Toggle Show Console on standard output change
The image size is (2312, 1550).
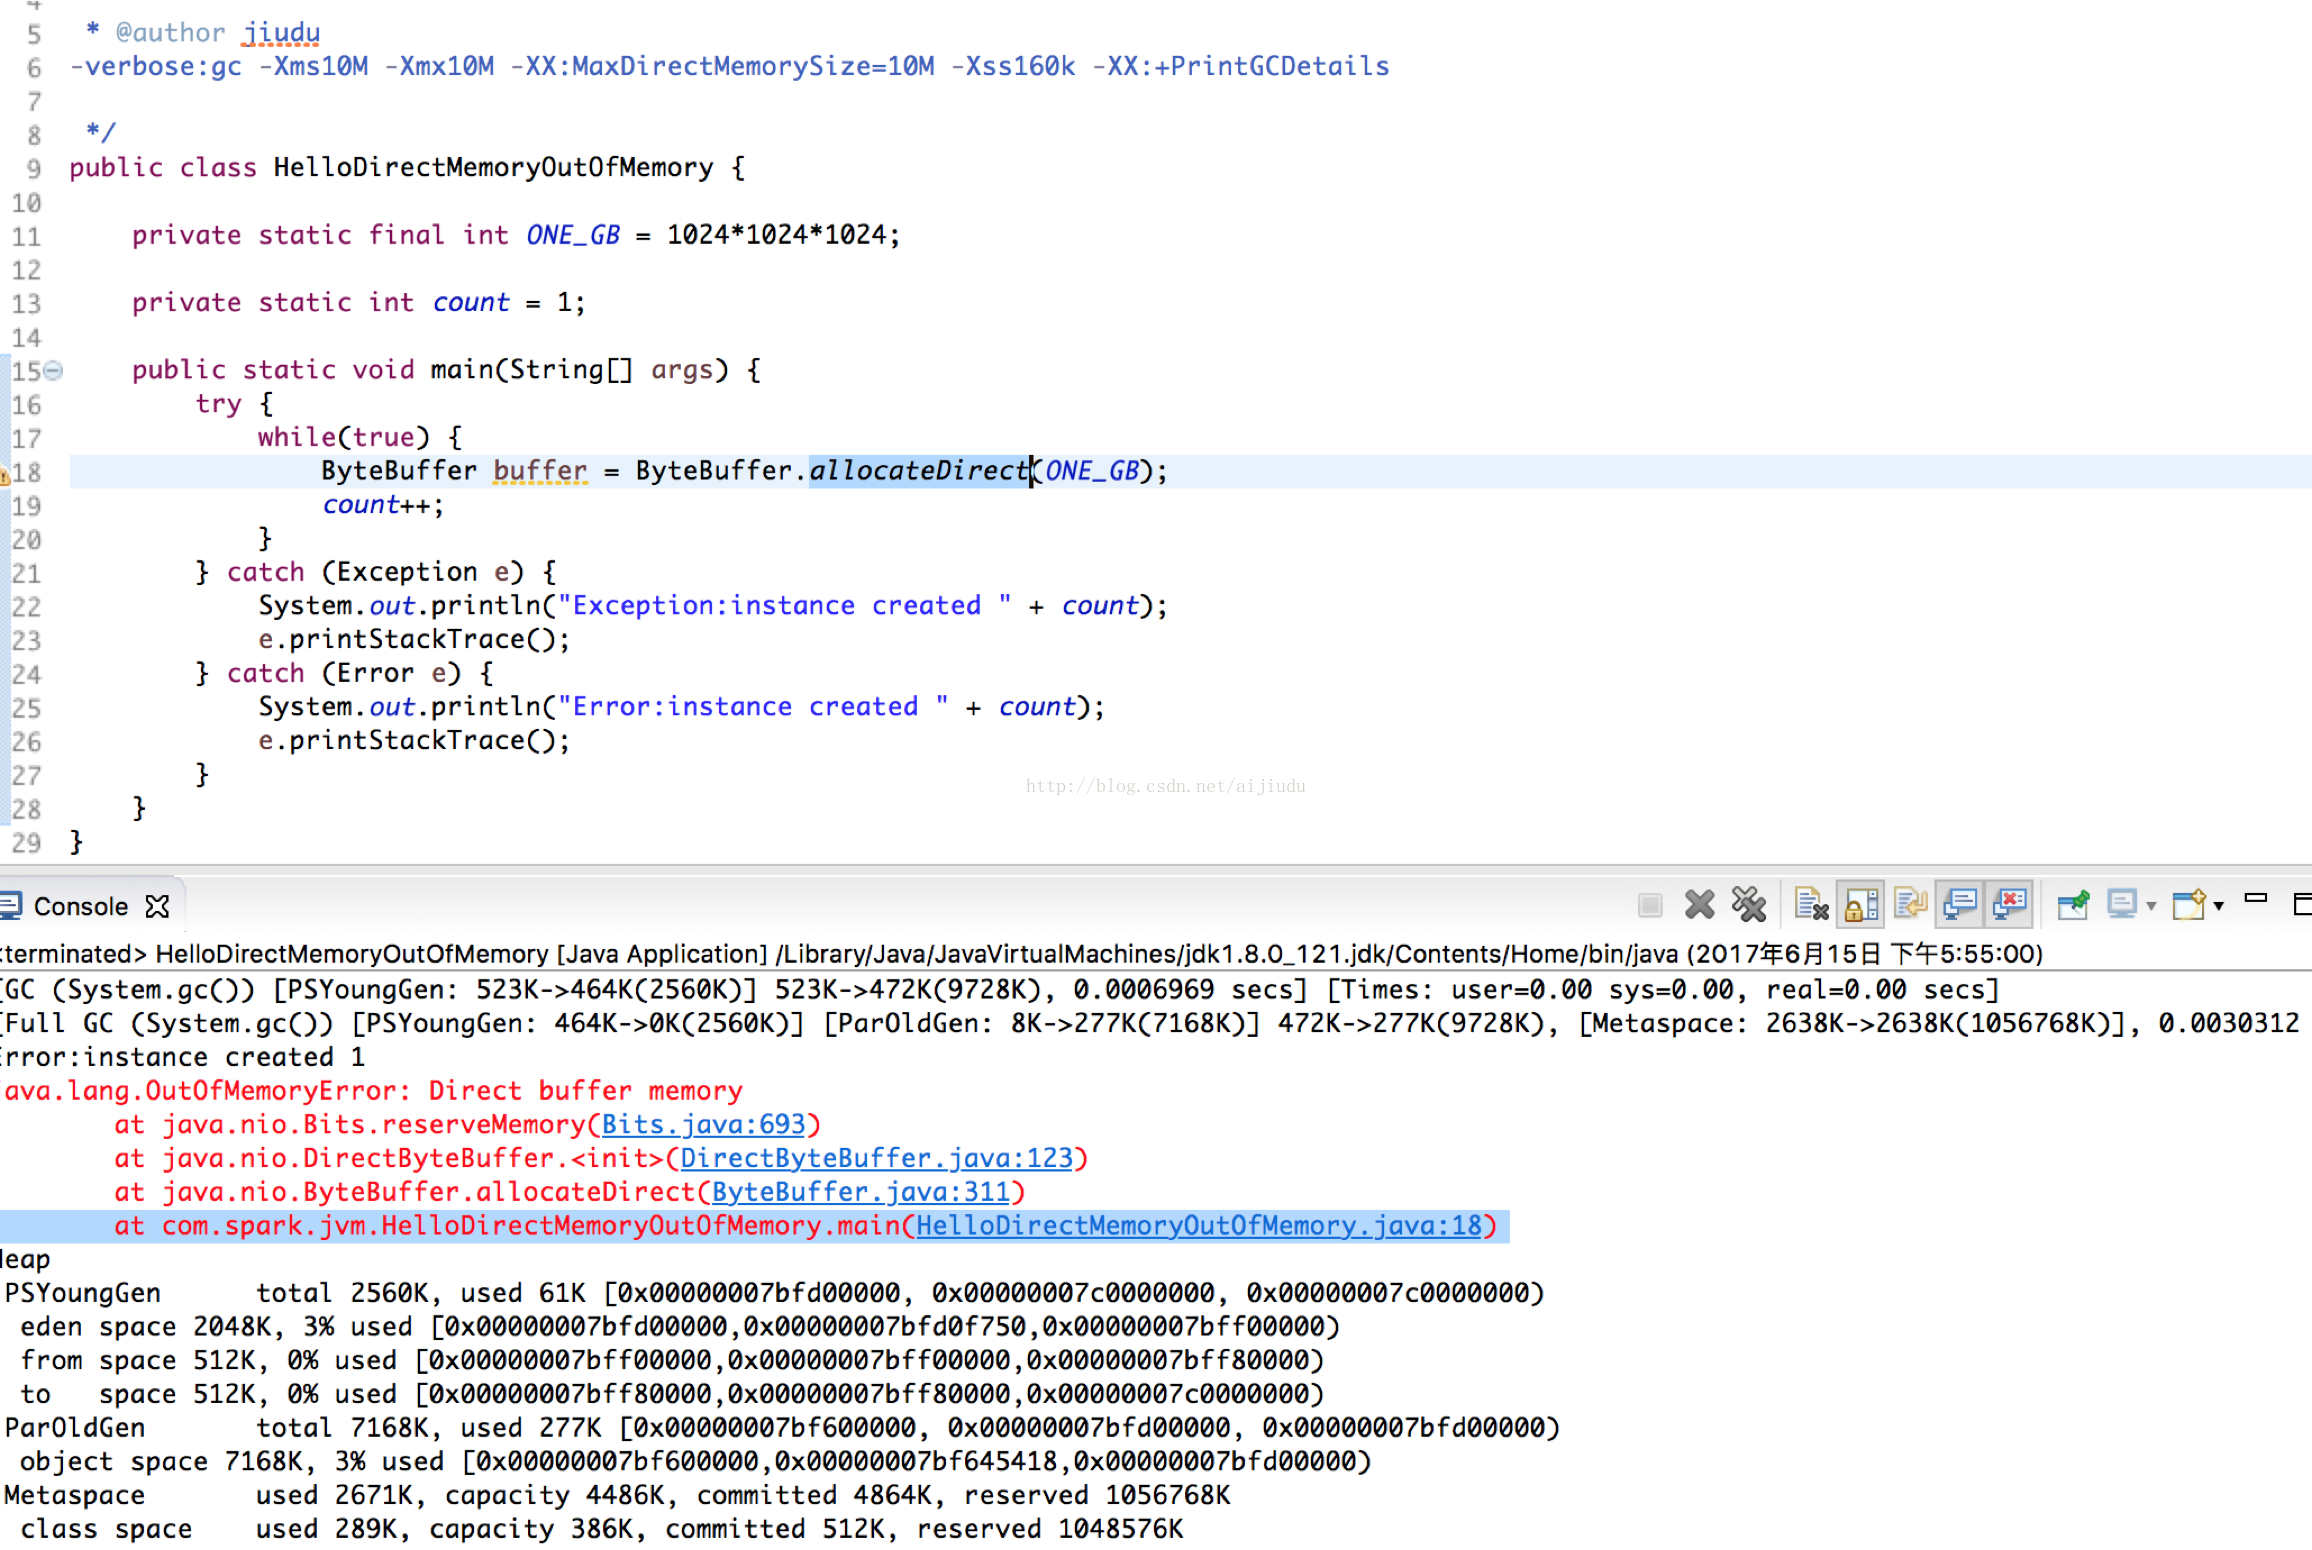(x=1960, y=905)
